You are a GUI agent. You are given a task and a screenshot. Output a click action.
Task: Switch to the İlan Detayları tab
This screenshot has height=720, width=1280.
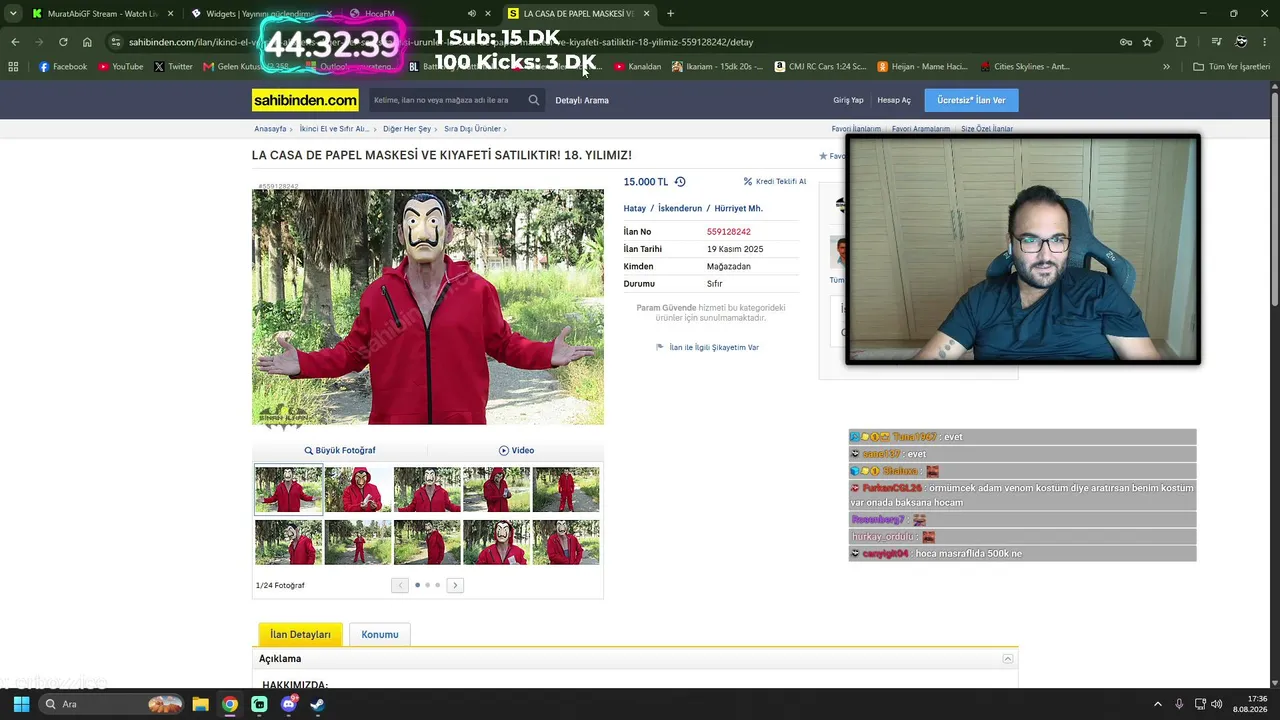(x=300, y=634)
